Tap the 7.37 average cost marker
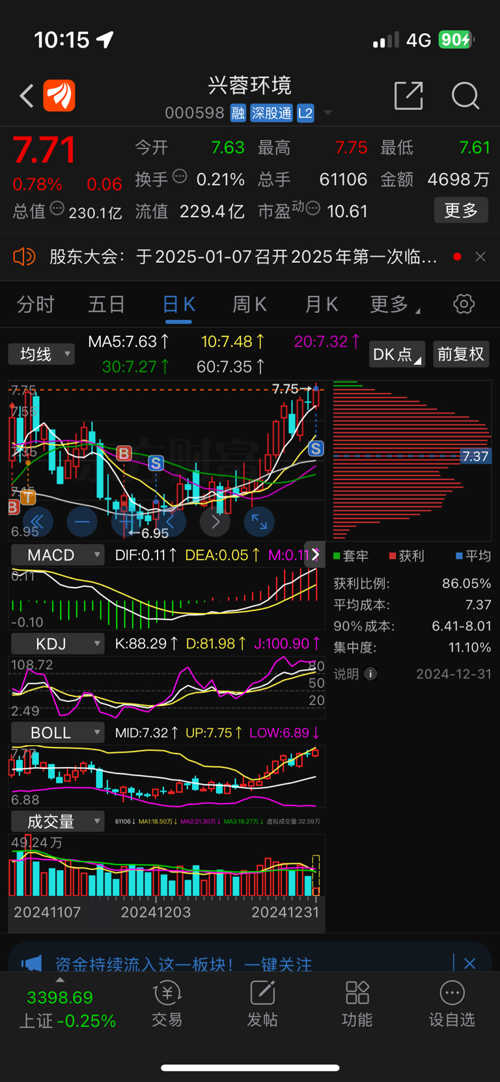 click(x=475, y=456)
